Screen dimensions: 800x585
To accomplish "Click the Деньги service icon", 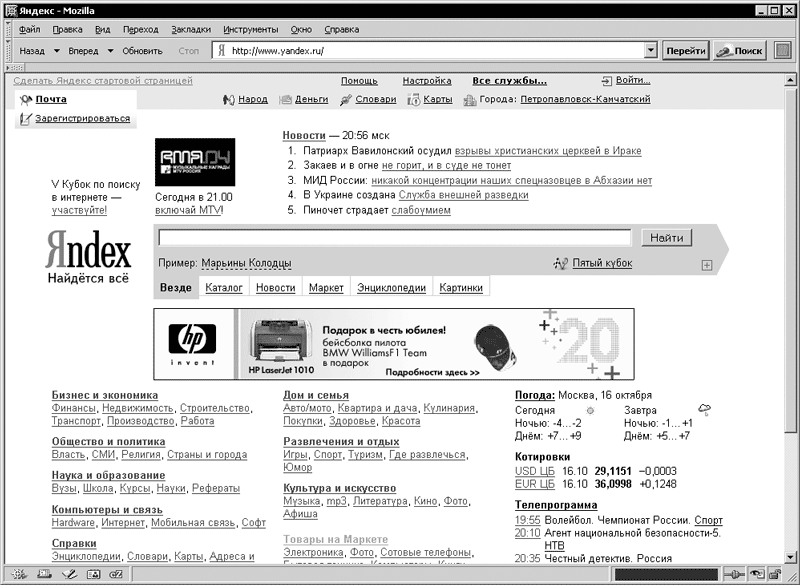I will 286,99.
